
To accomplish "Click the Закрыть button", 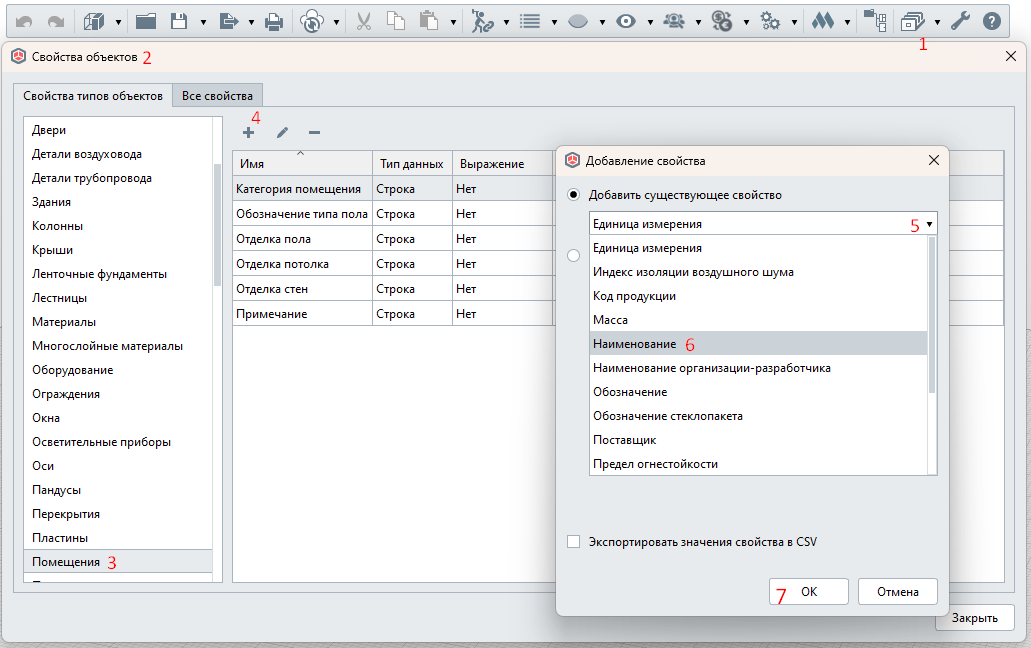I will [974, 618].
